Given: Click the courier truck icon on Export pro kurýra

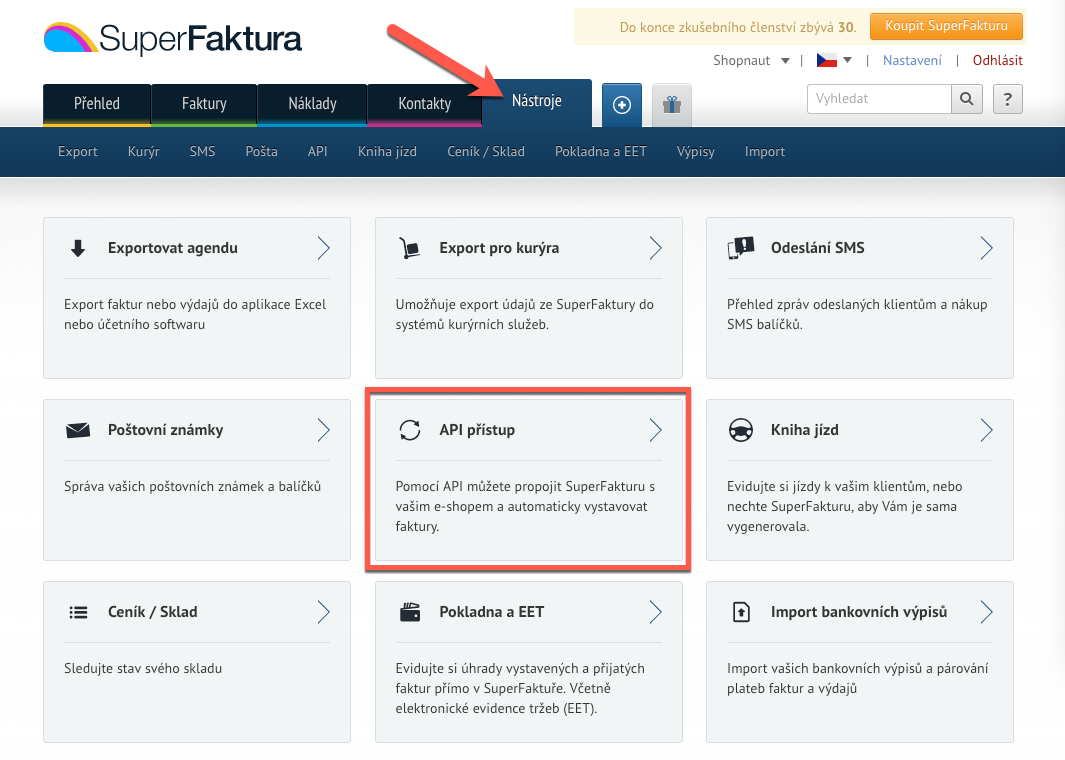Looking at the screenshot, I should (x=410, y=247).
